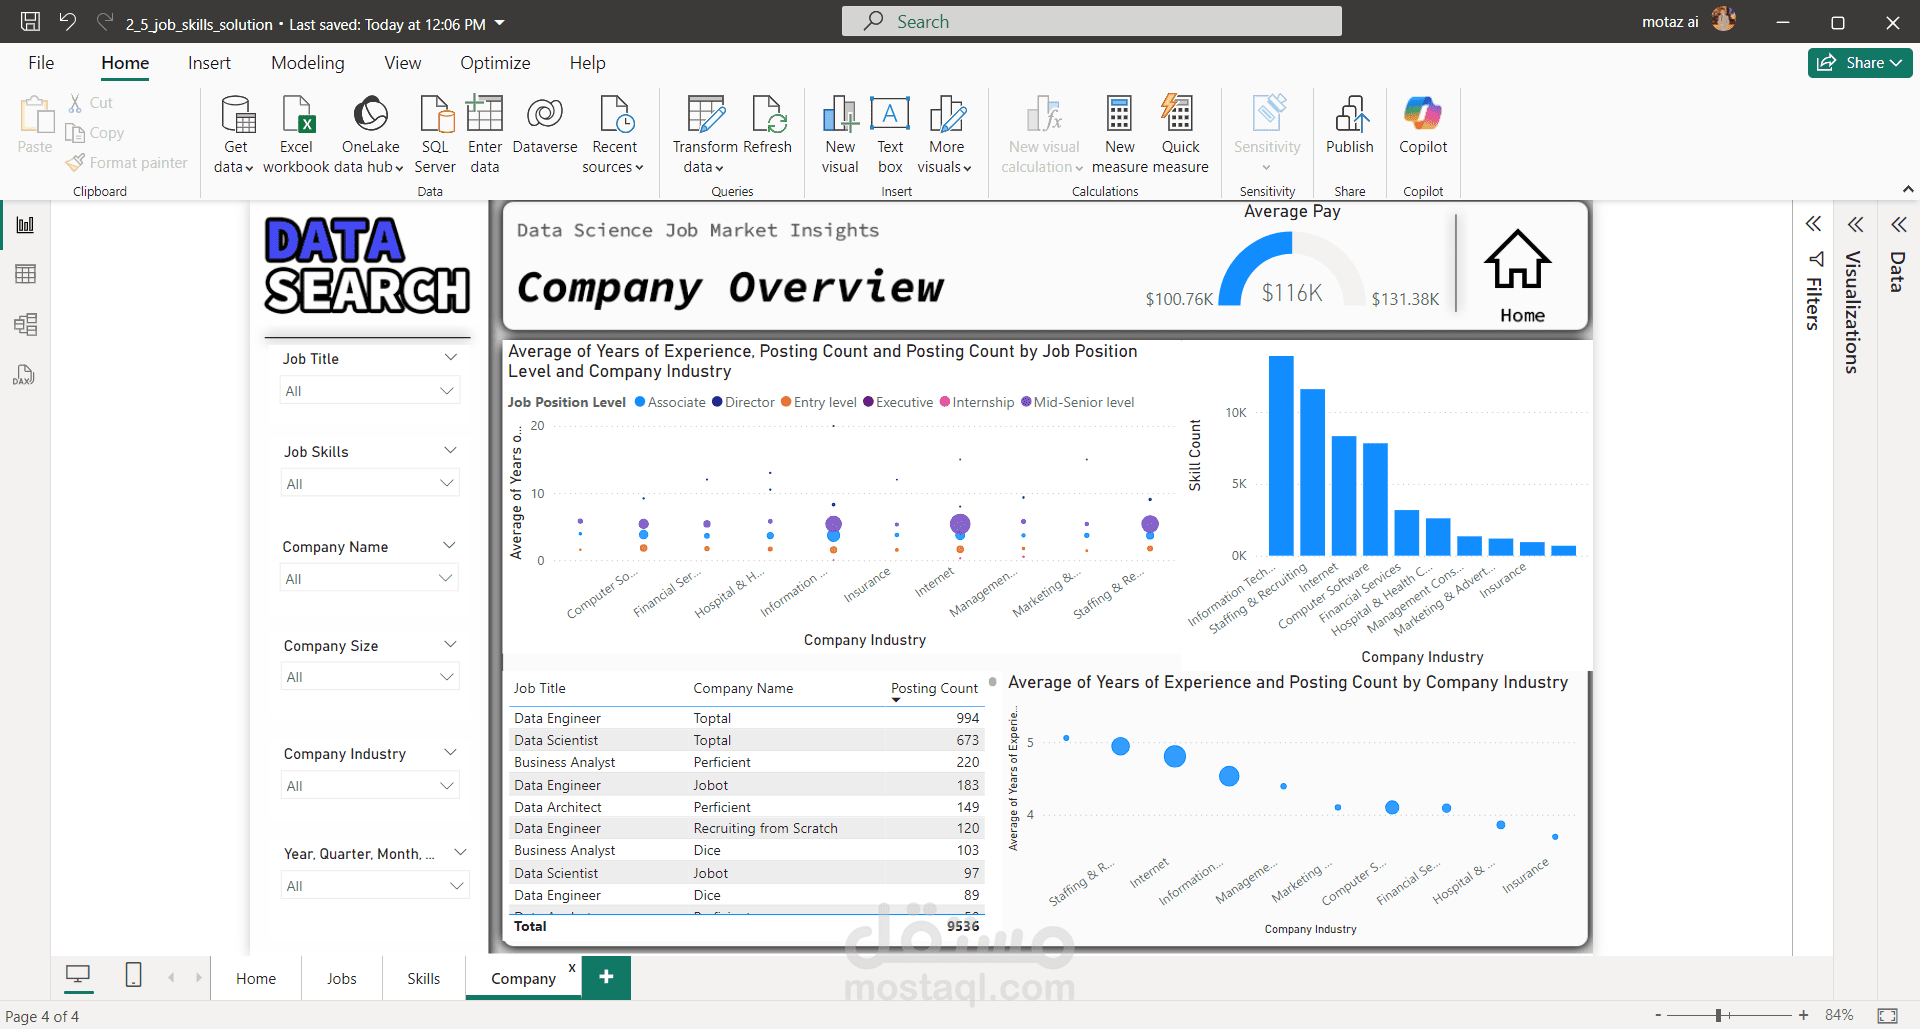Click the Share button
This screenshot has width=1920, height=1029.
click(1860, 62)
